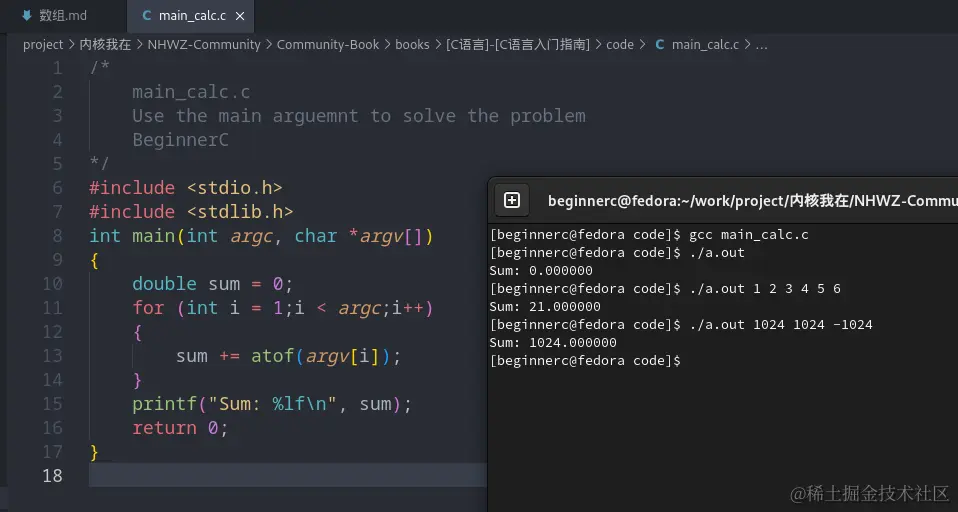Click 'gcc main_calc.c' command in terminal
This screenshot has height=512, width=958.
click(x=748, y=235)
